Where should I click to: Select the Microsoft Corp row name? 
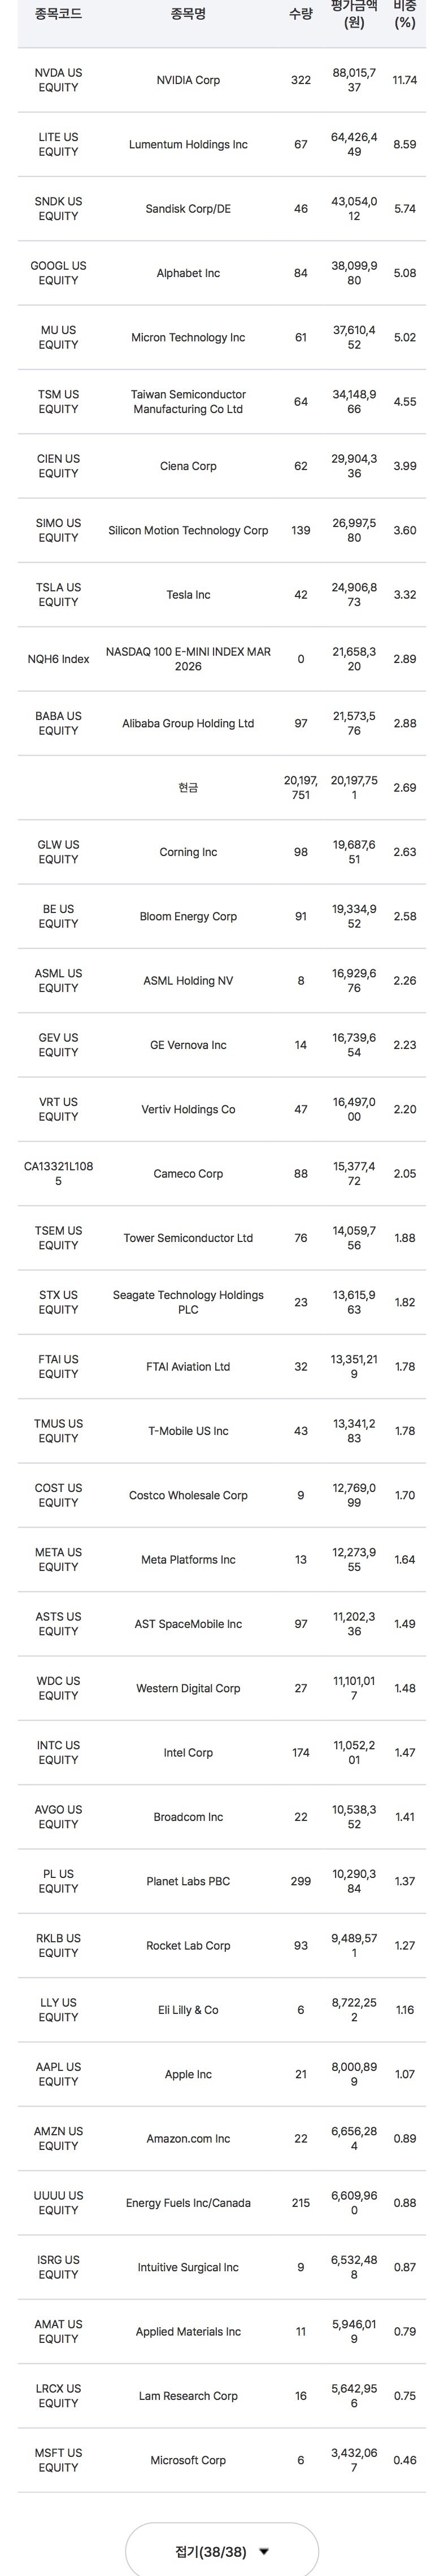point(188,2460)
